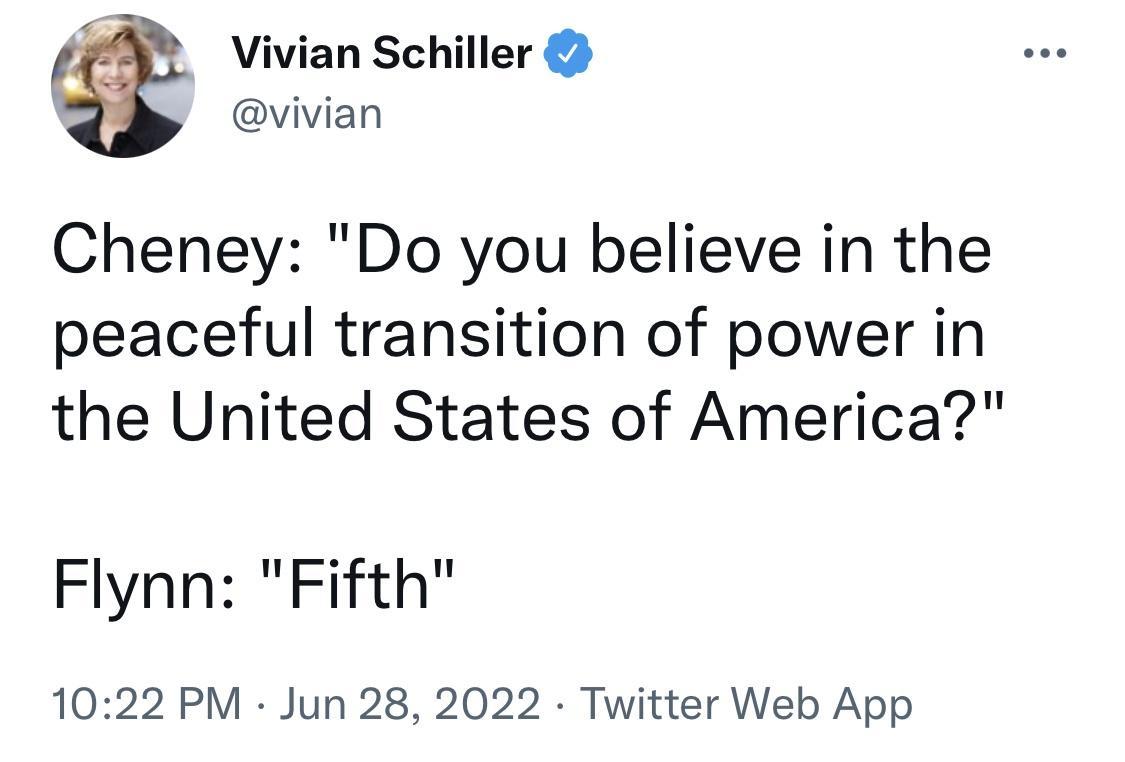
Task: Click the first line of the tweet
Action: coord(520,250)
